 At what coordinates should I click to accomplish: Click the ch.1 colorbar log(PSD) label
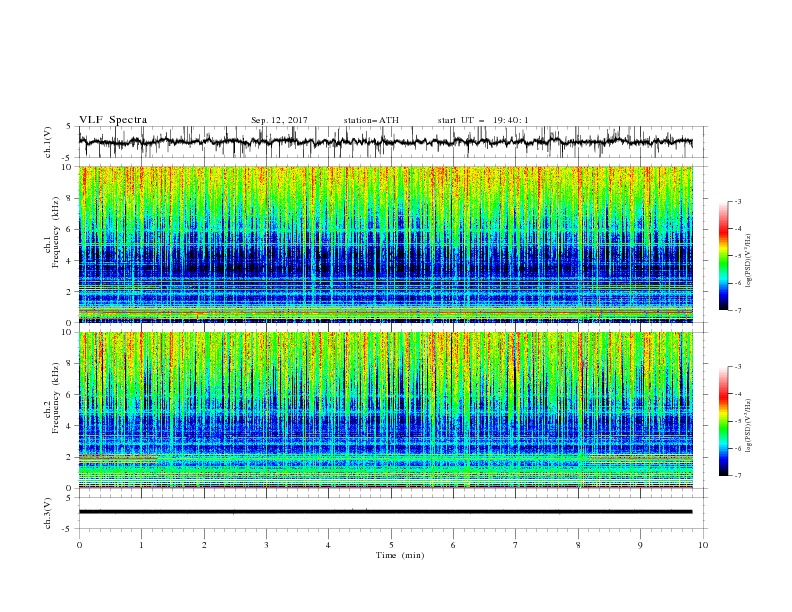[x=748, y=261]
